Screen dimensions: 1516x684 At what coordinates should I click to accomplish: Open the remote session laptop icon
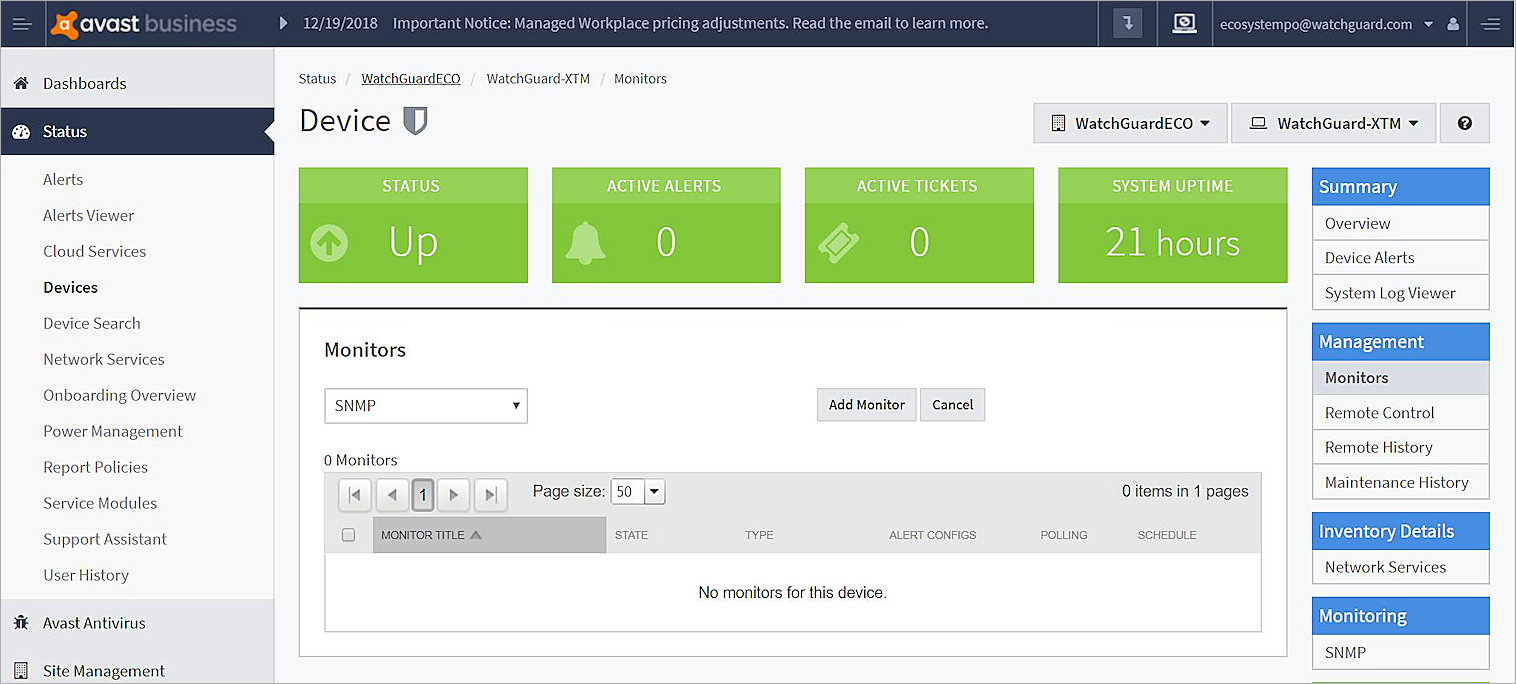point(1184,23)
